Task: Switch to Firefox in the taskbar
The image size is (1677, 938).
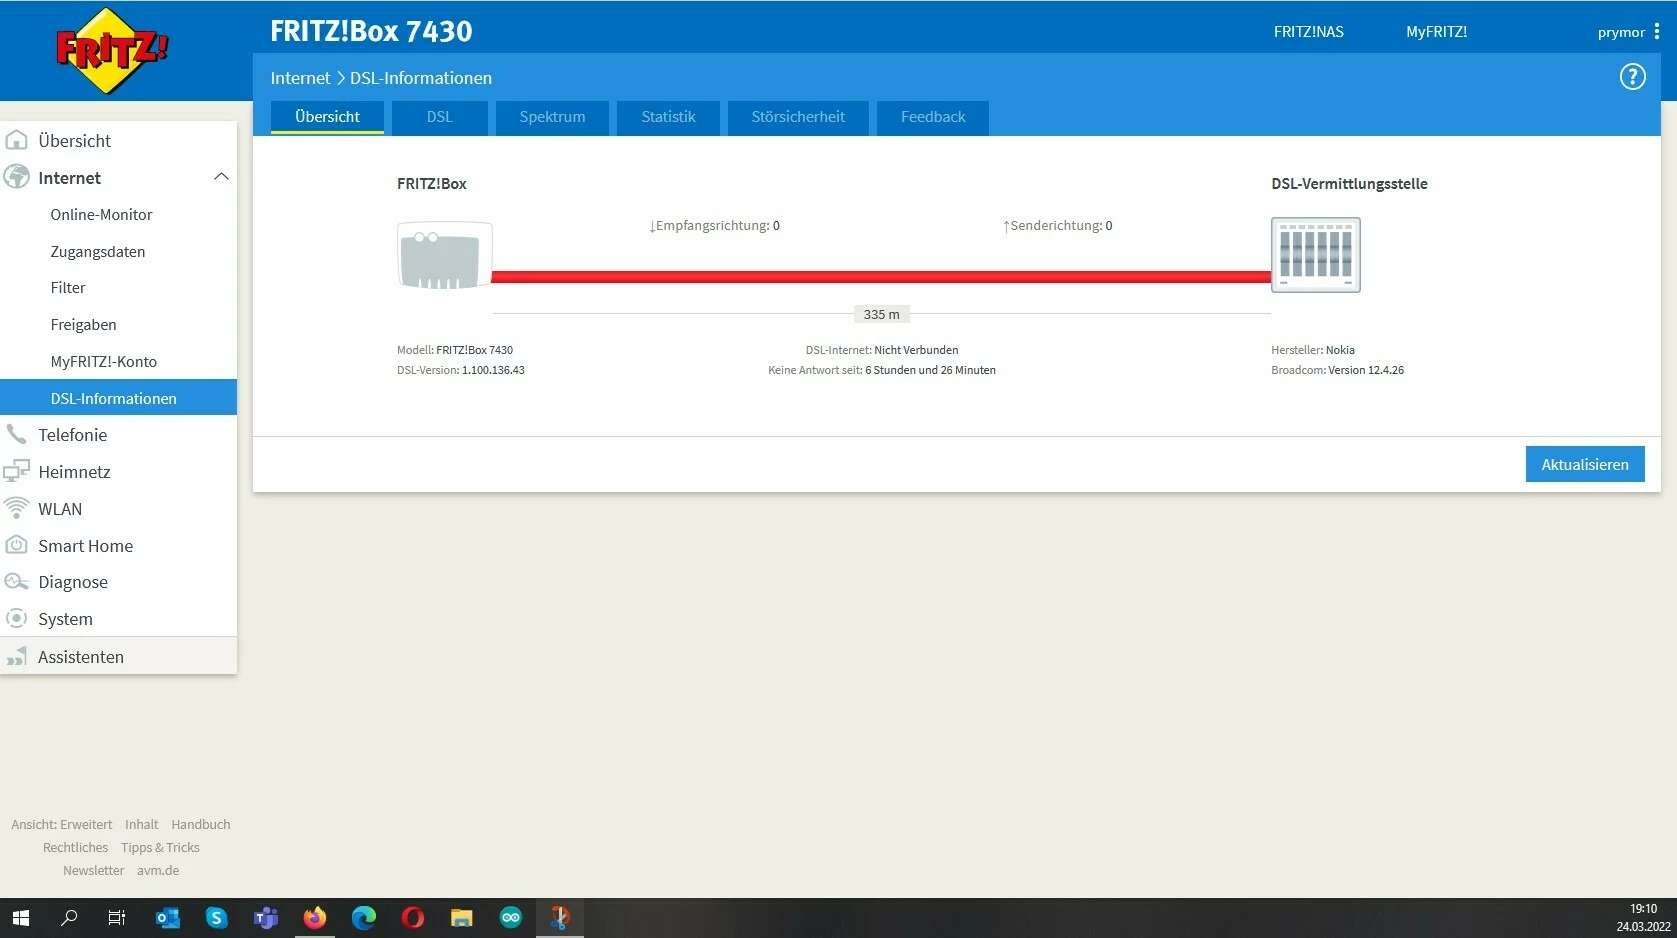Action: 314,917
